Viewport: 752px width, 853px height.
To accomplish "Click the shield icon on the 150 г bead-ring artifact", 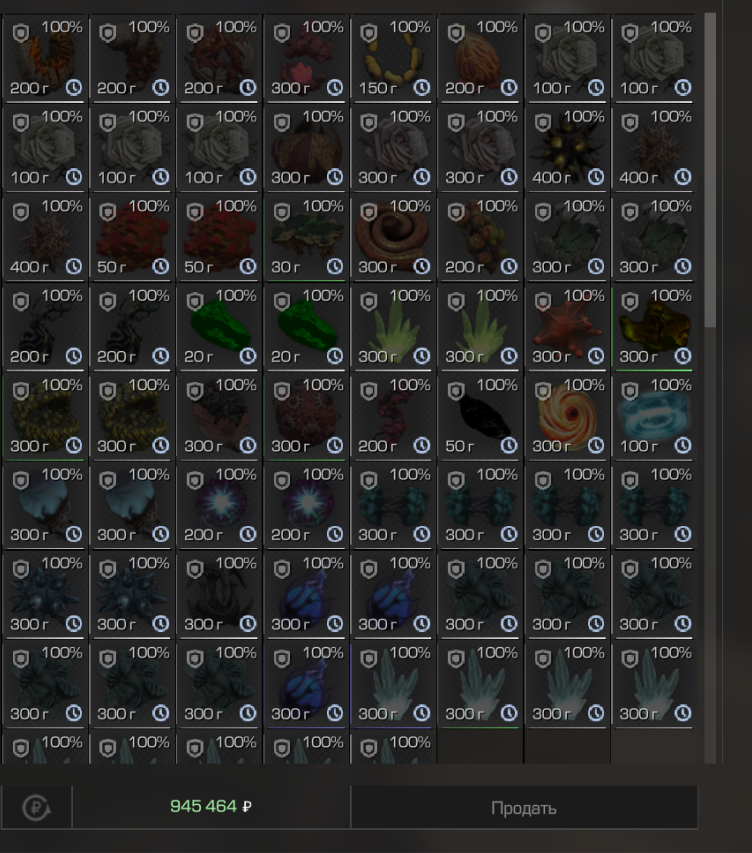I will pyautogui.click(x=369, y=33).
